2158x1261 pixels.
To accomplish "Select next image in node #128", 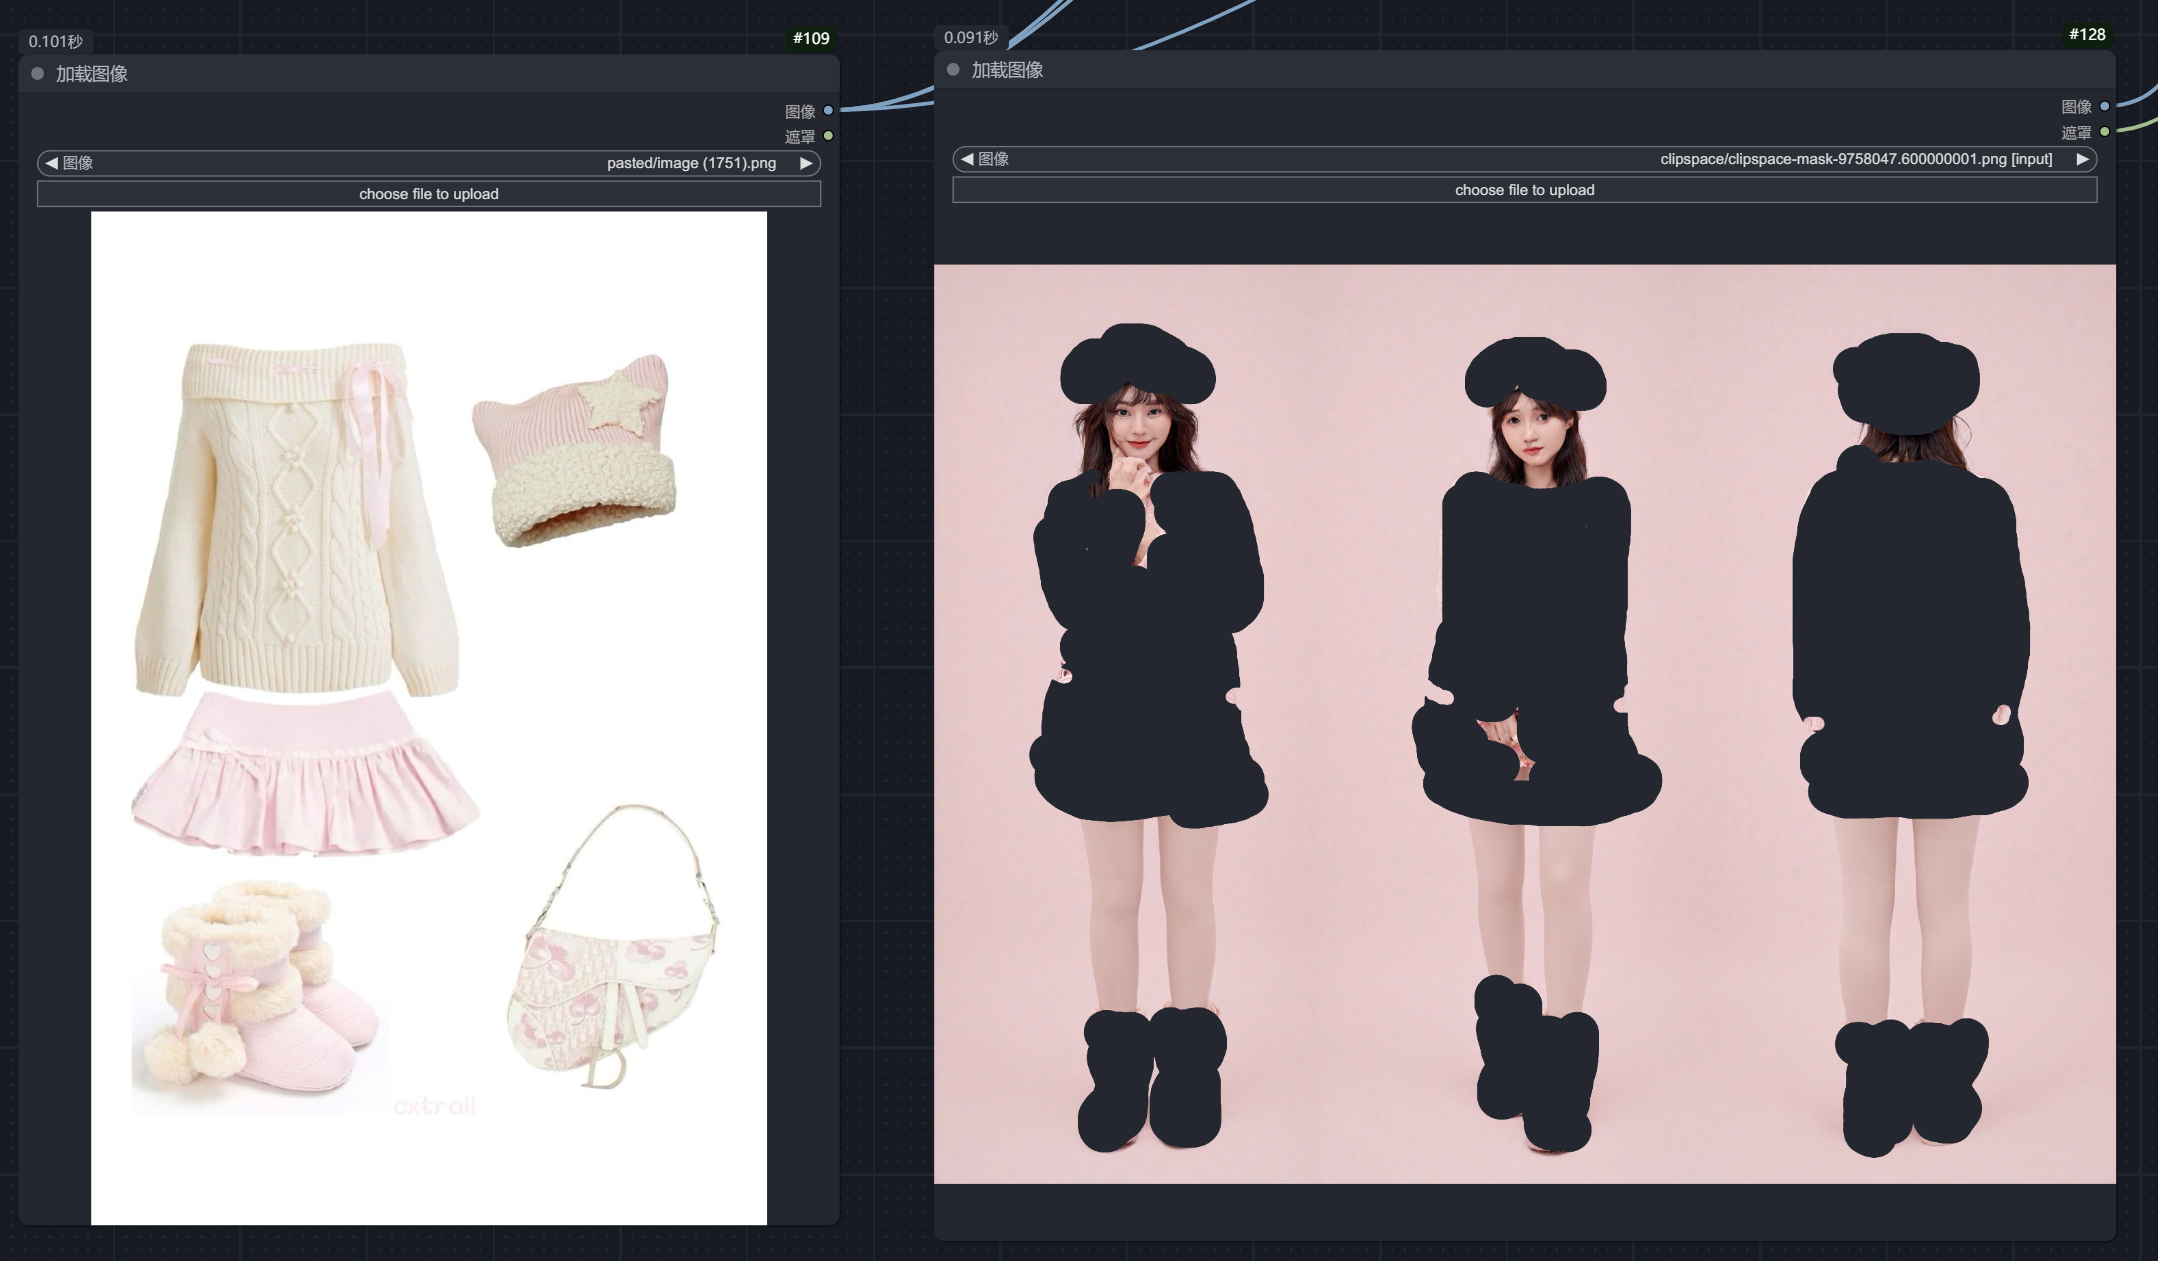I will pos(2082,159).
